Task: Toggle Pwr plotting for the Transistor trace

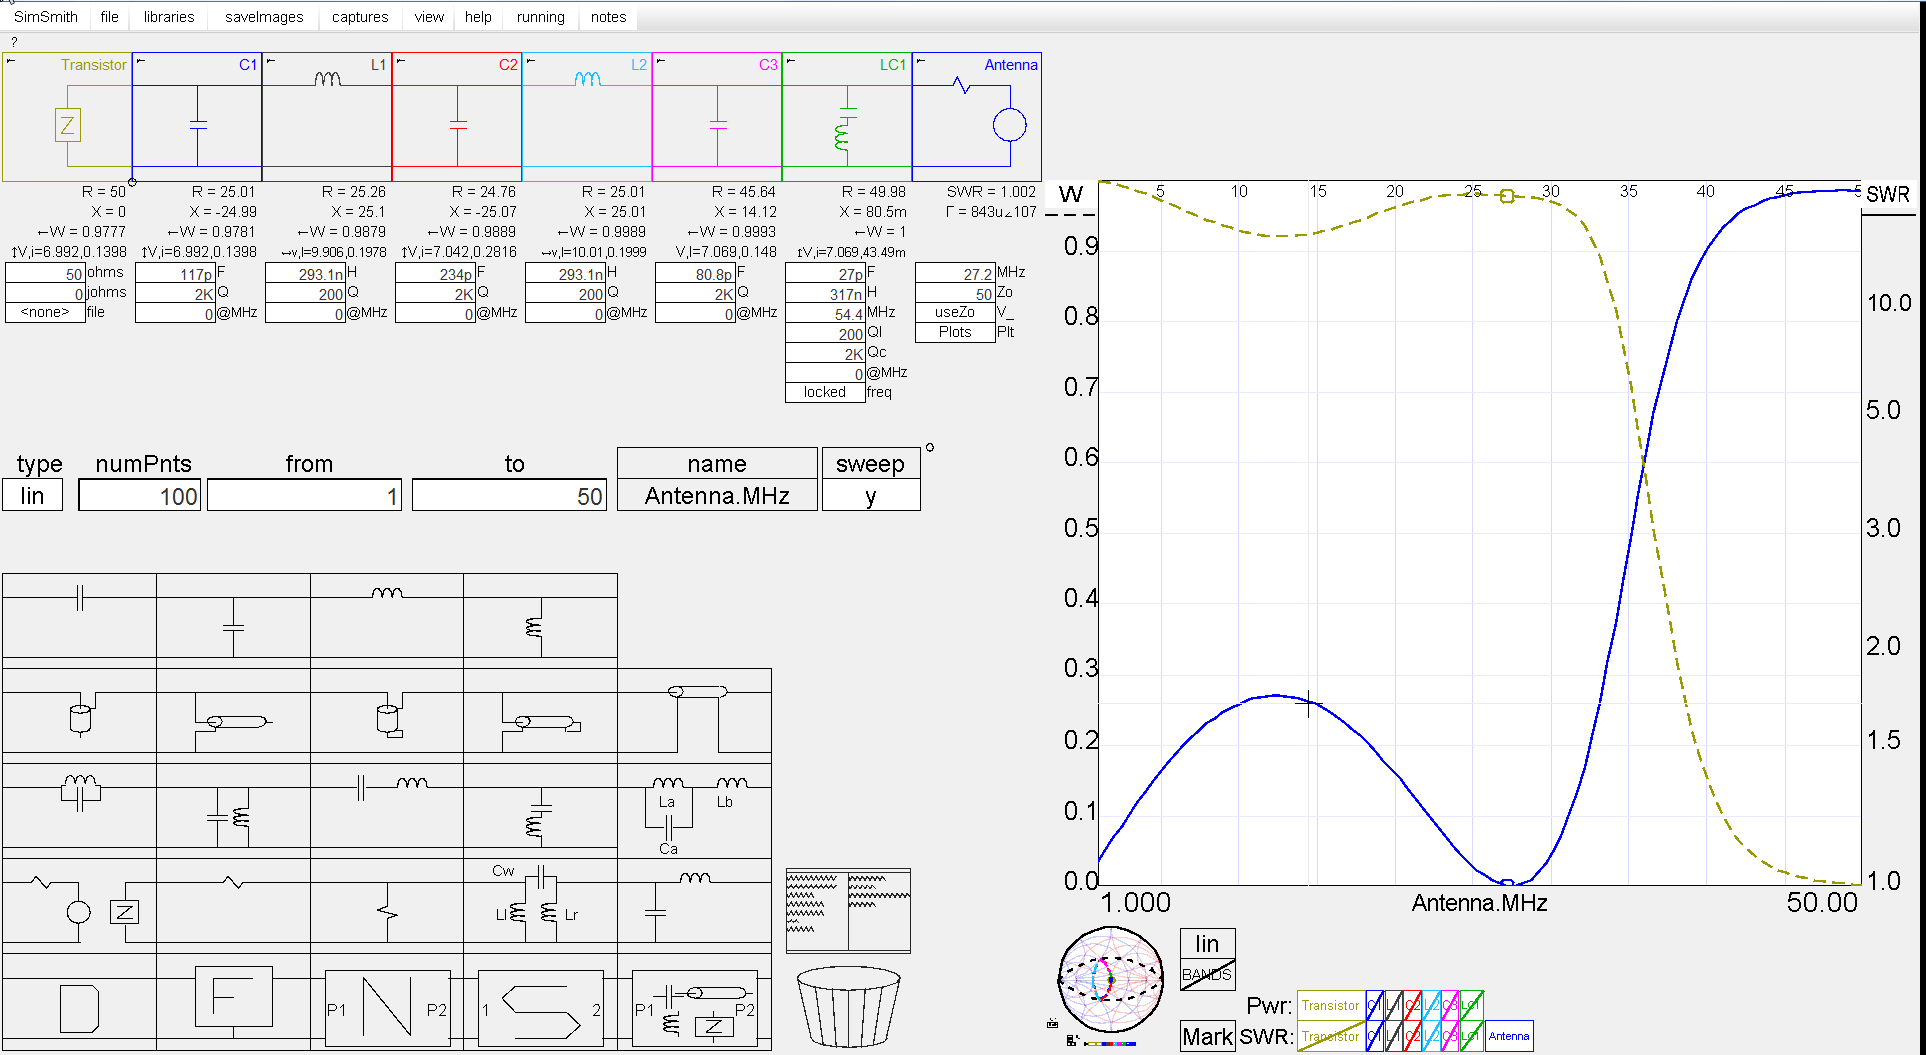Action: coord(1330,1005)
